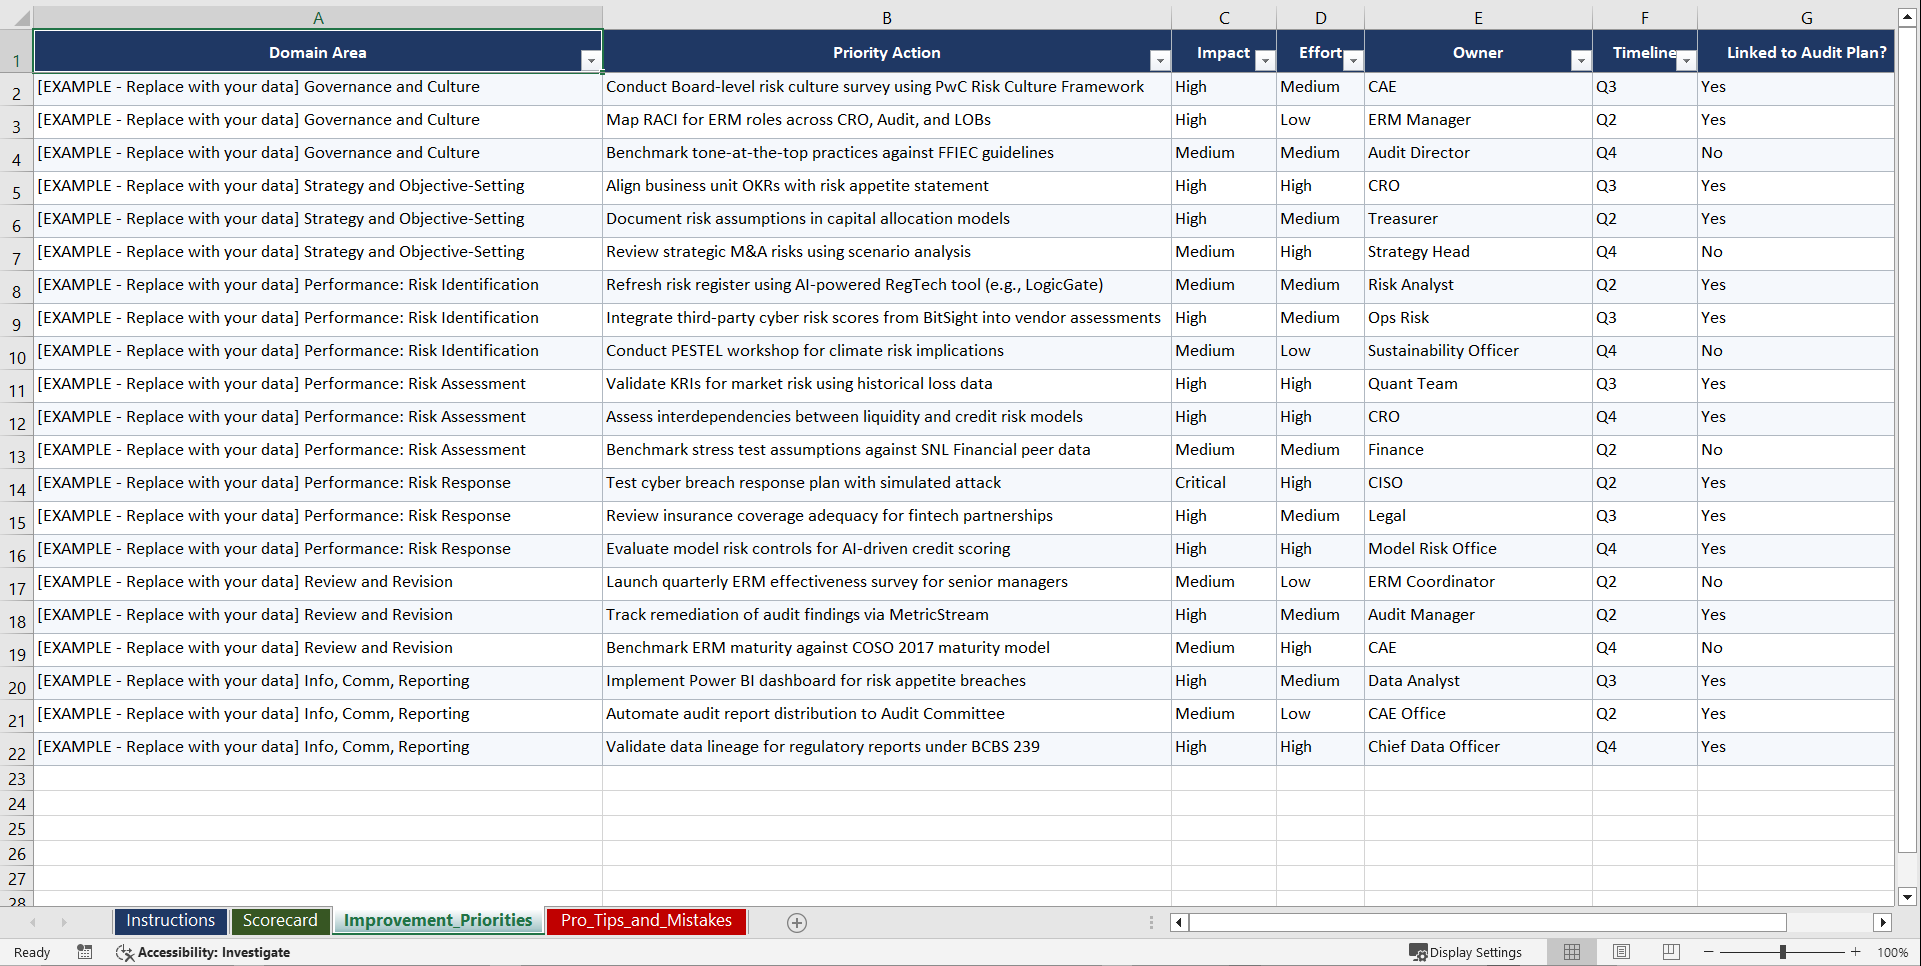Screen dimensions: 1921x966
Task: Open the filter dropdown on Owner column
Action: pyautogui.click(x=1580, y=61)
